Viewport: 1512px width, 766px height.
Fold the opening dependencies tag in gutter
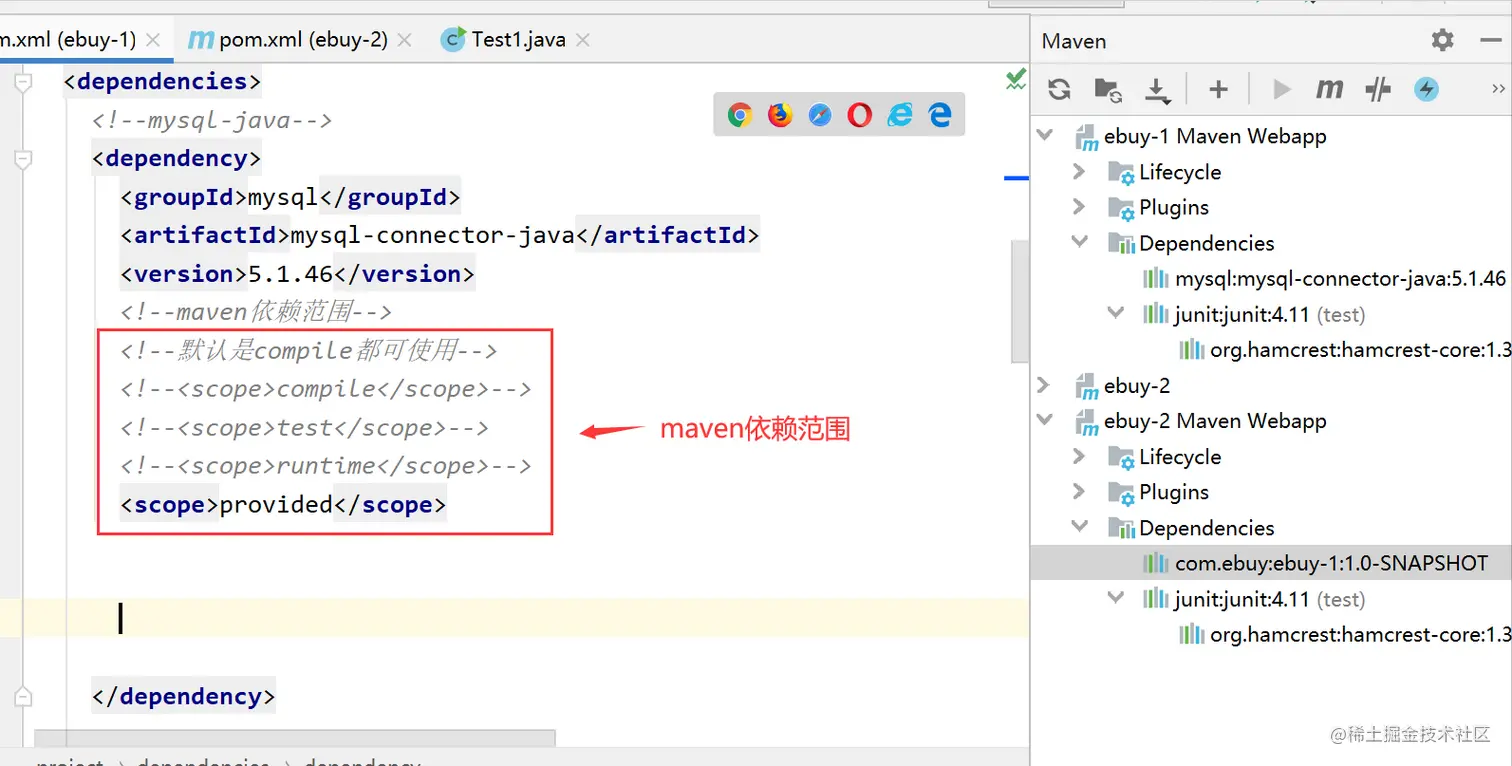[24, 81]
